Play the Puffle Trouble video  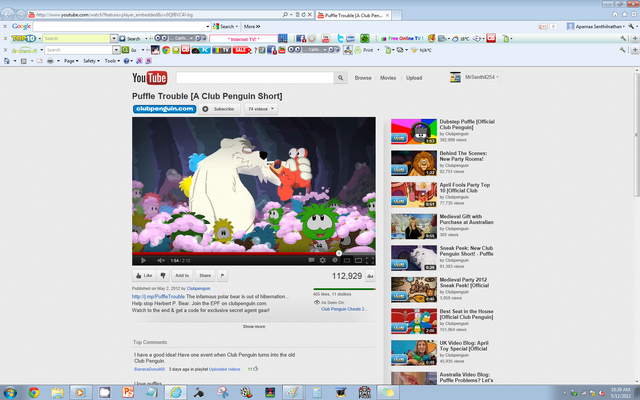point(143,260)
